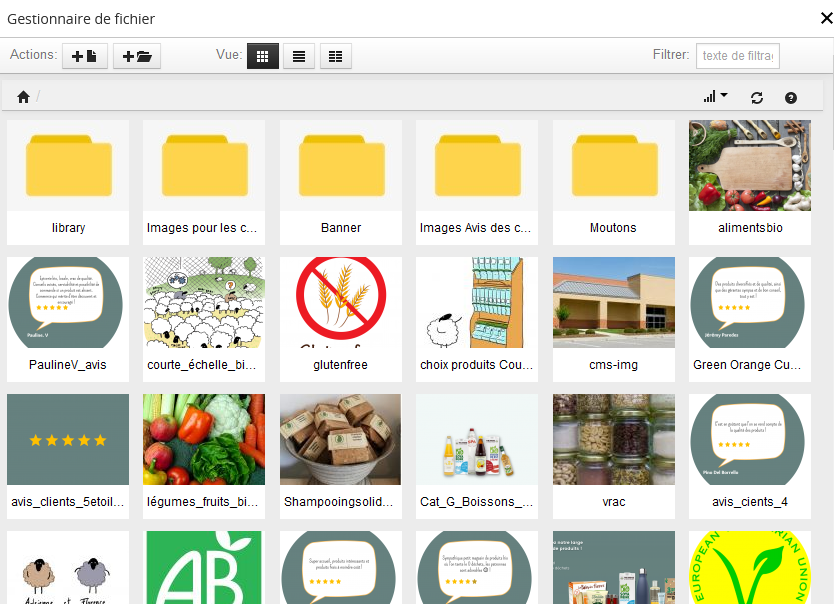The image size is (834, 604).
Task: Click the 'PaulineV_avis' file name label
Action: pos(68,365)
